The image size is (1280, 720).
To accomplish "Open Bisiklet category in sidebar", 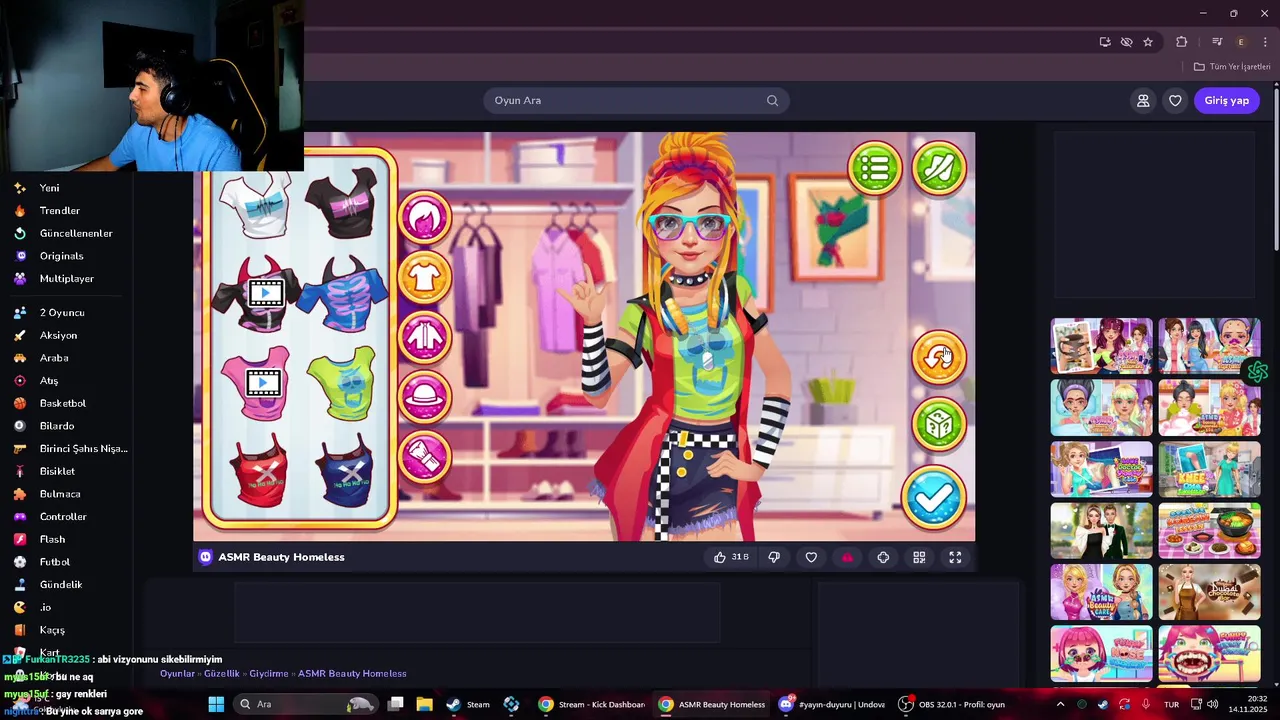I will pyautogui.click(x=57, y=471).
